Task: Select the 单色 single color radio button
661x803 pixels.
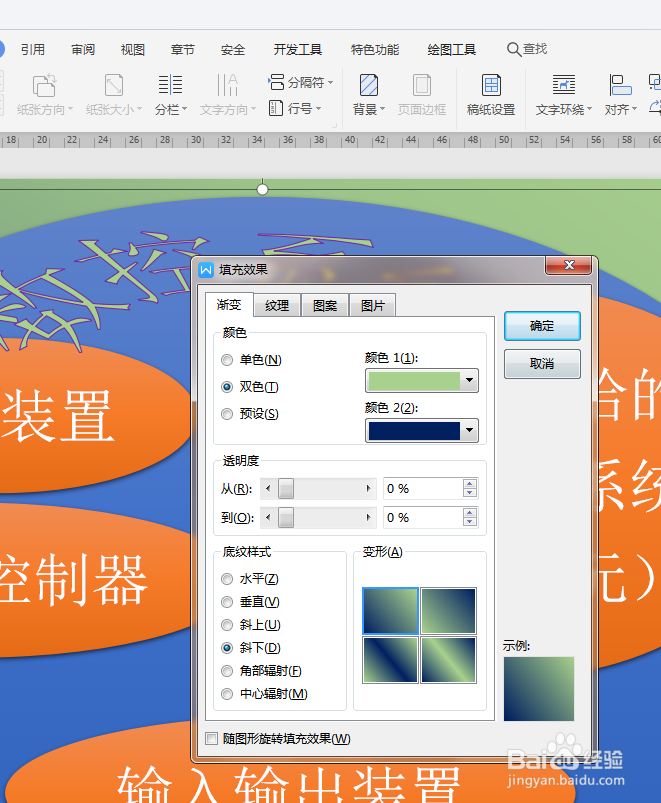Action: coord(227,360)
